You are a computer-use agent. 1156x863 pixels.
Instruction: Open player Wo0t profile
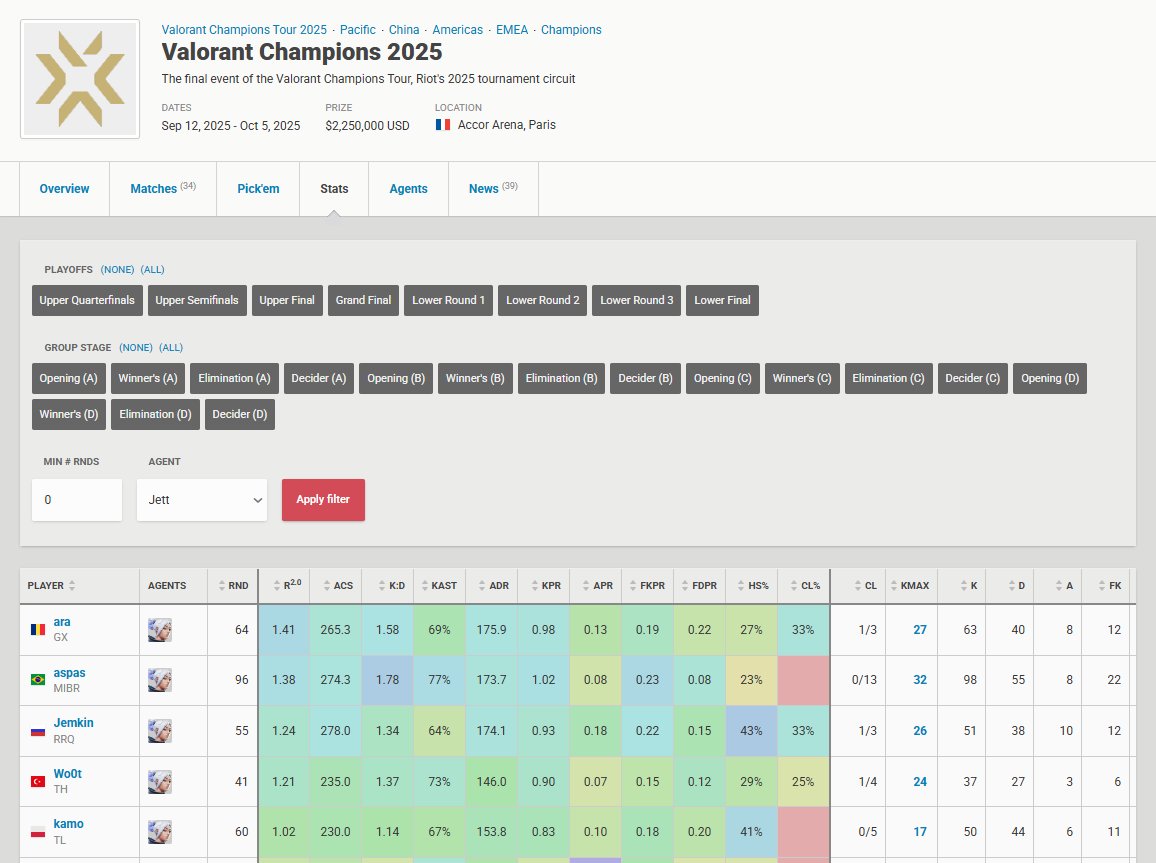pyautogui.click(x=67, y=774)
